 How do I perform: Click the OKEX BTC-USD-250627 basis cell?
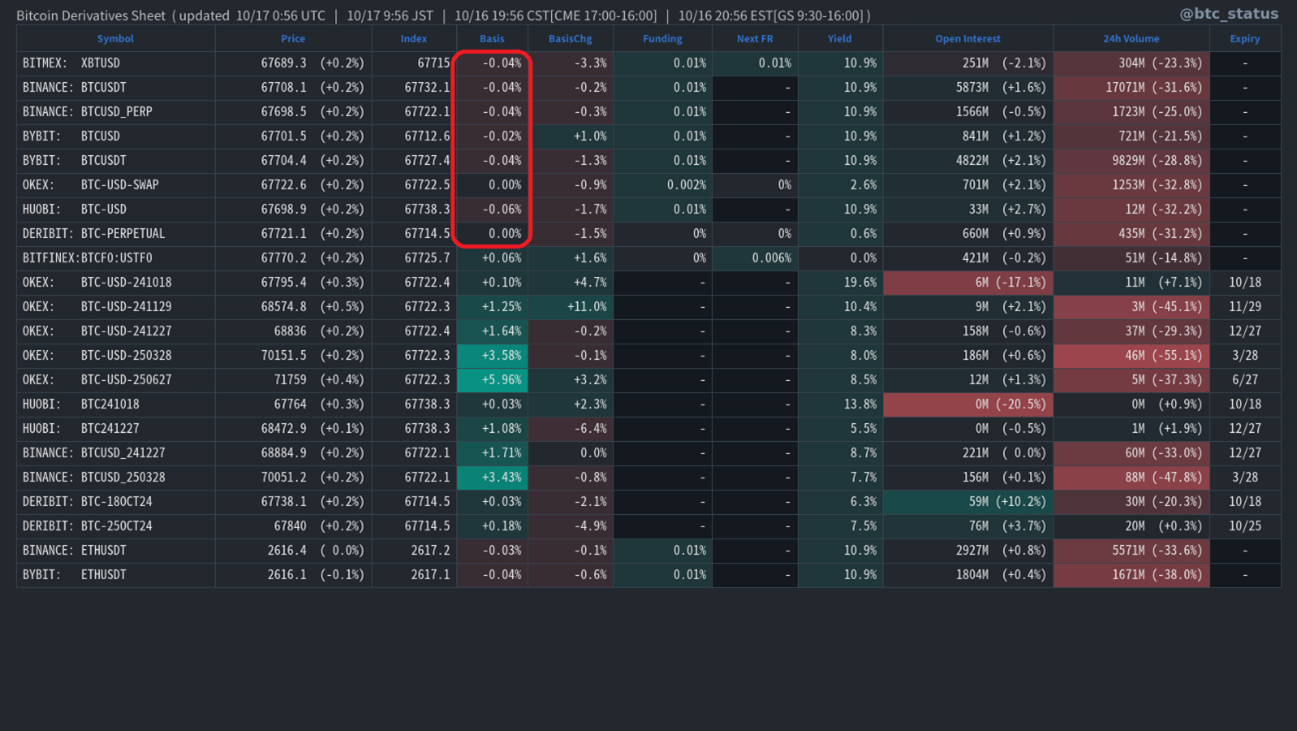click(492, 380)
